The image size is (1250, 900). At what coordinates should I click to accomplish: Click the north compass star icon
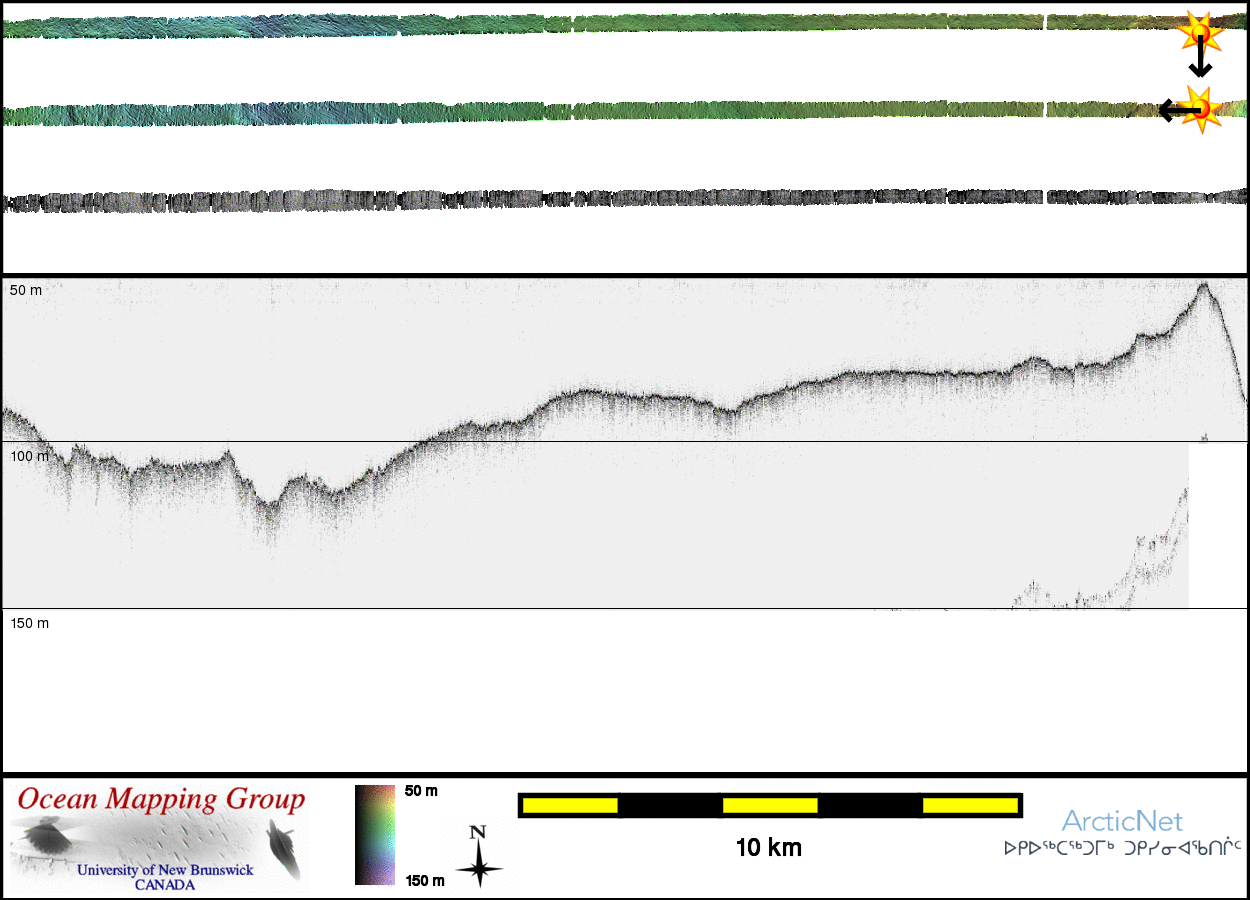click(479, 862)
